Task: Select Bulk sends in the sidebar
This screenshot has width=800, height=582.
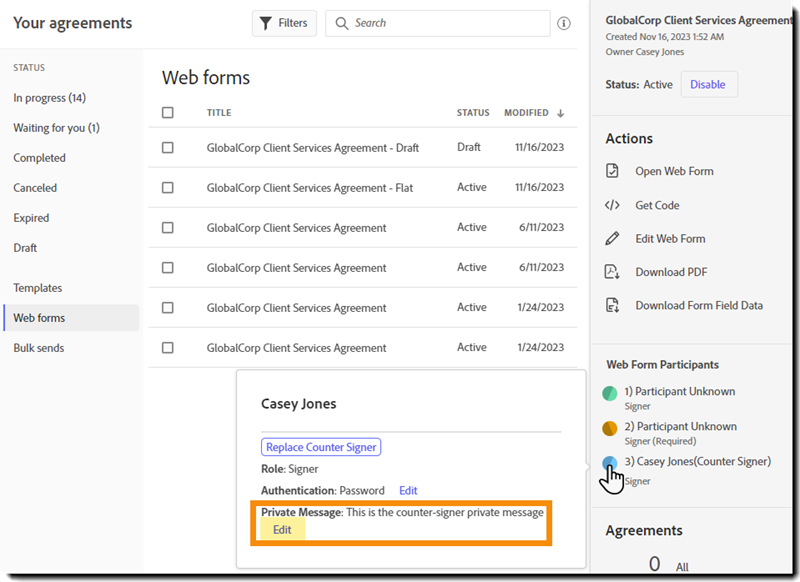Action: (x=39, y=348)
